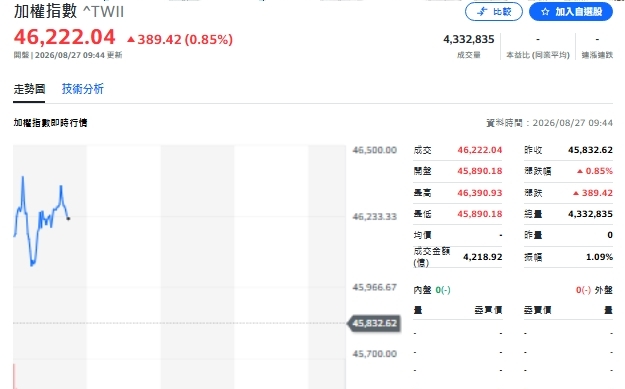Screen dimensions: 625x389
Task: Click the 45,832.62 previous close chart label
Action: (374, 323)
